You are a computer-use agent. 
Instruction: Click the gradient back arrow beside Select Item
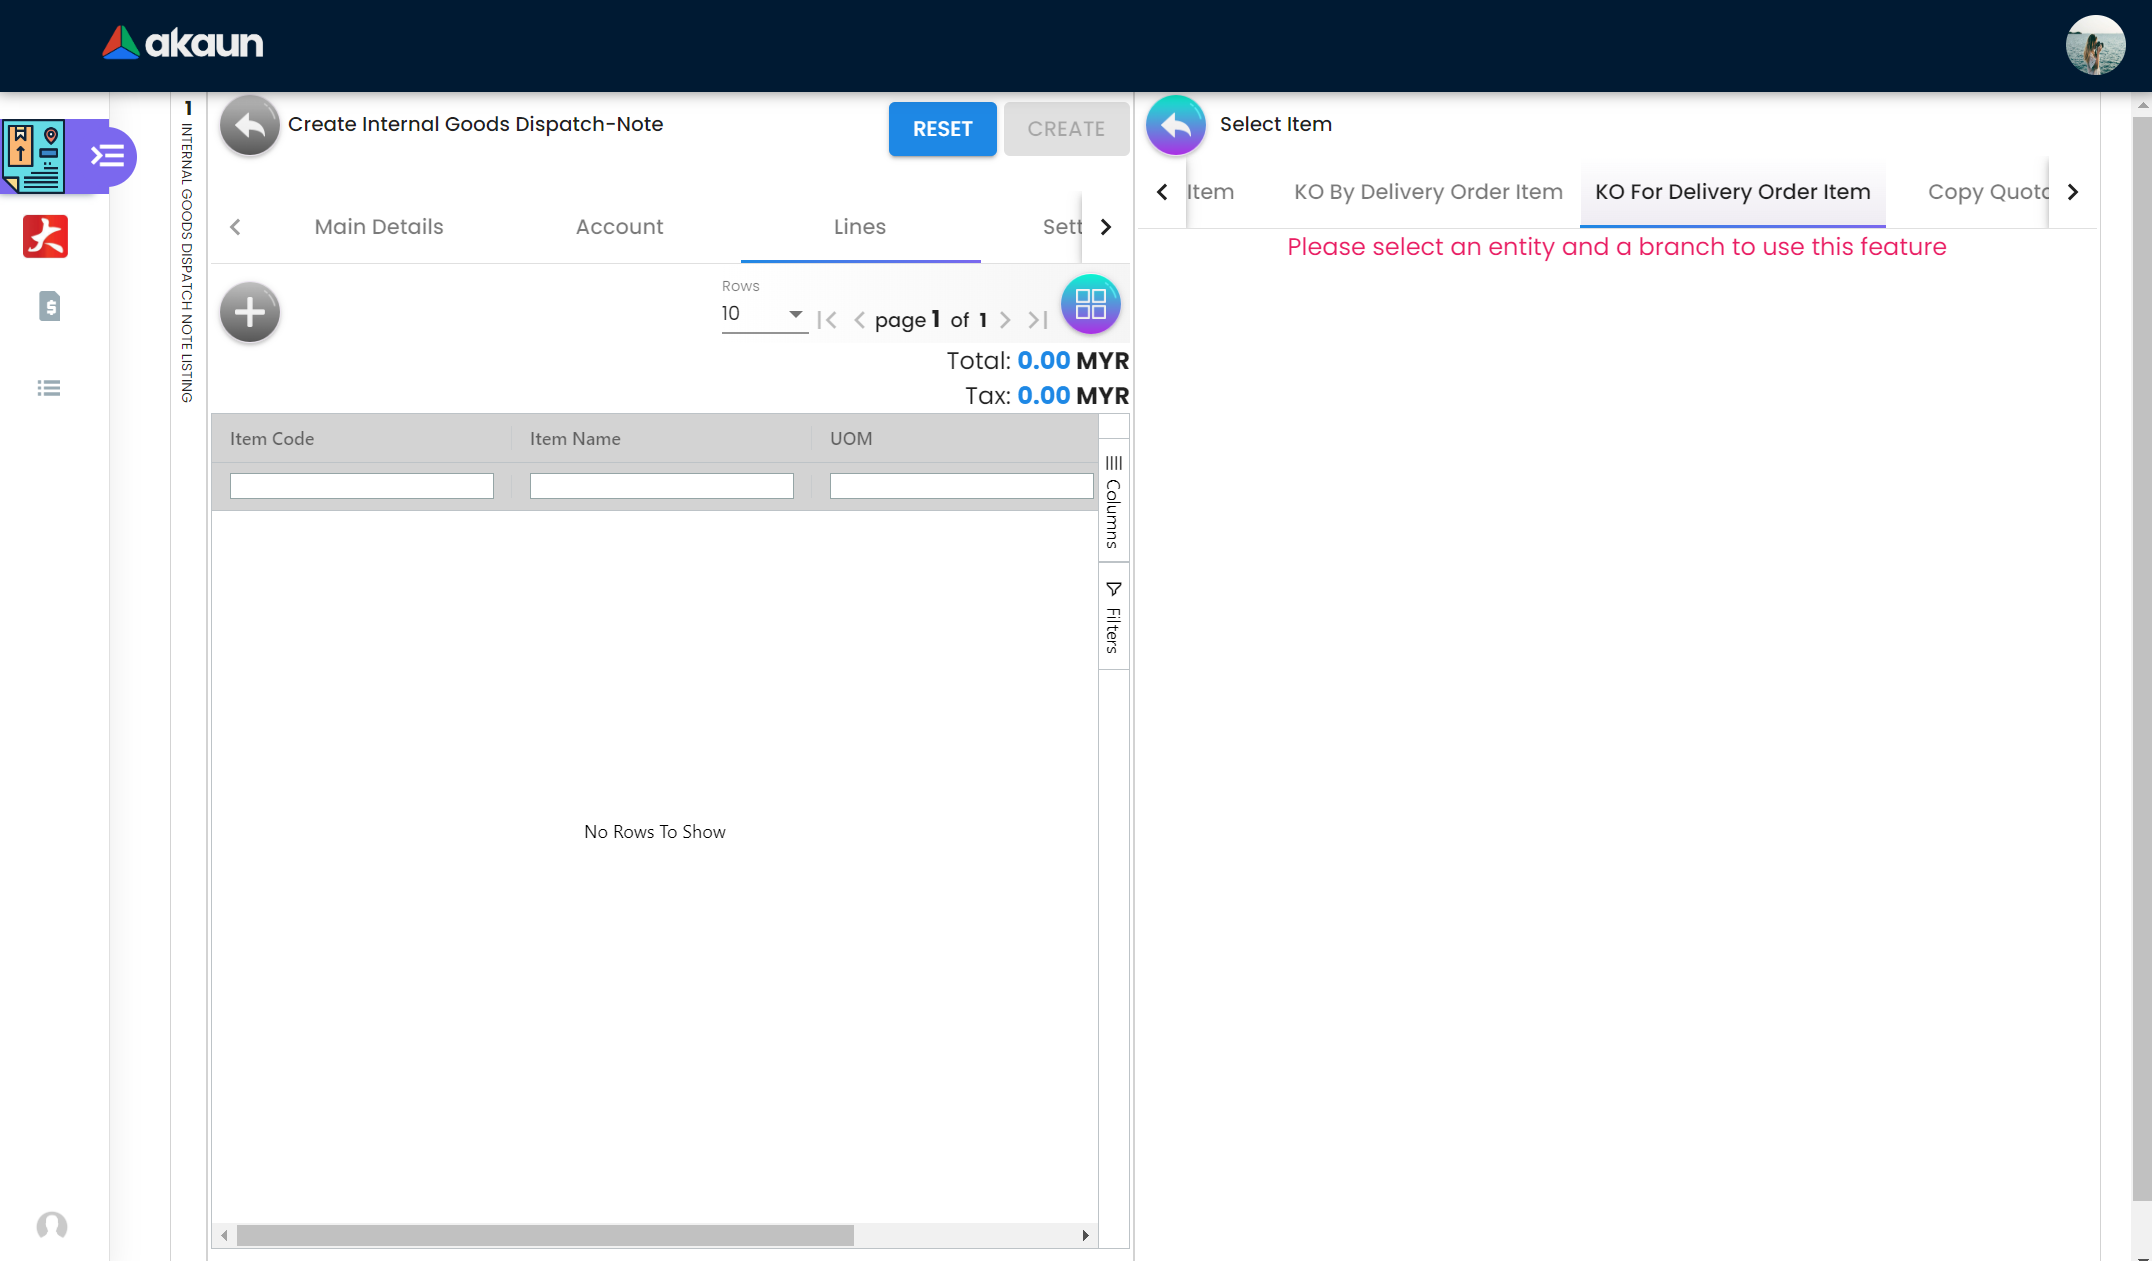click(1176, 125)
